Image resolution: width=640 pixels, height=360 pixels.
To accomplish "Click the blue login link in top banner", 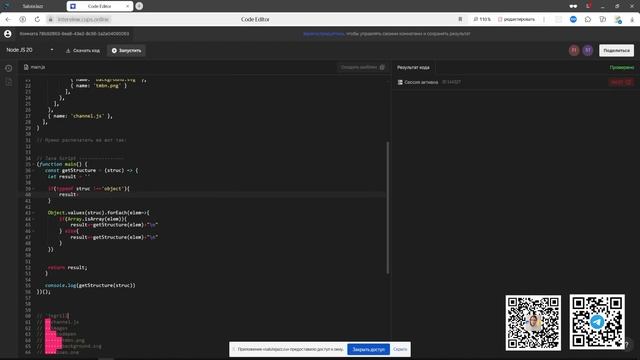I will (324, 34).
